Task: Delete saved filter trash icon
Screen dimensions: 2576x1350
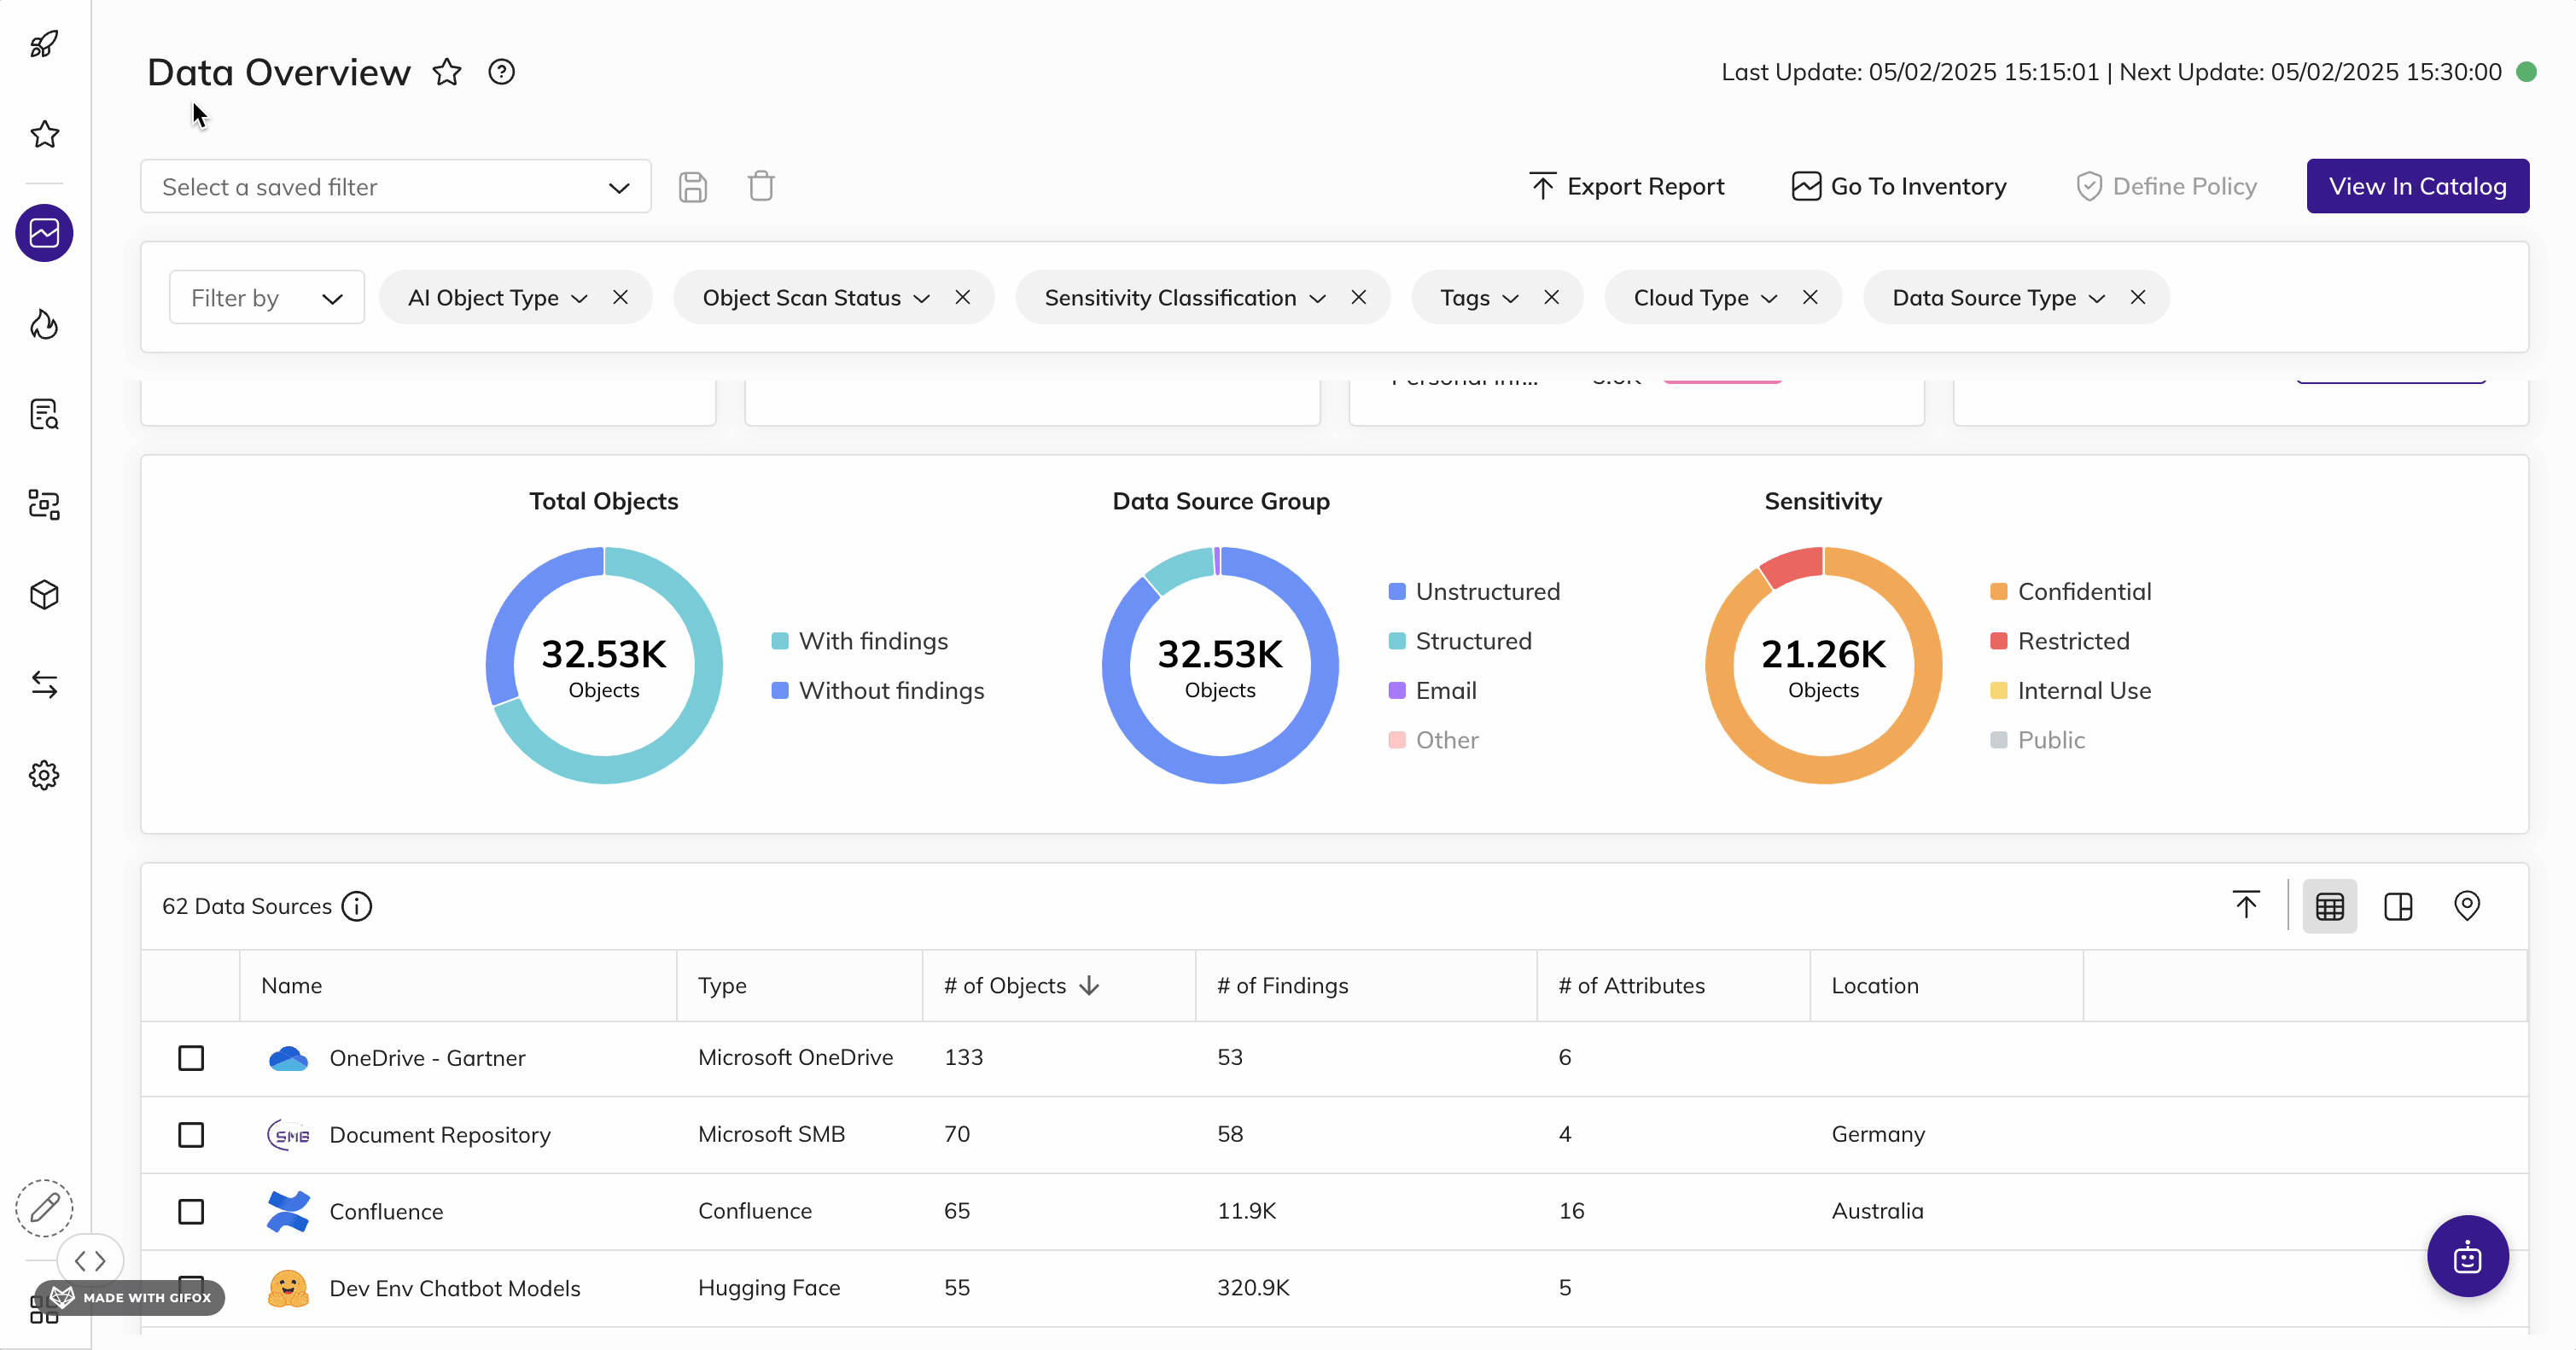Action: point(761,187)
